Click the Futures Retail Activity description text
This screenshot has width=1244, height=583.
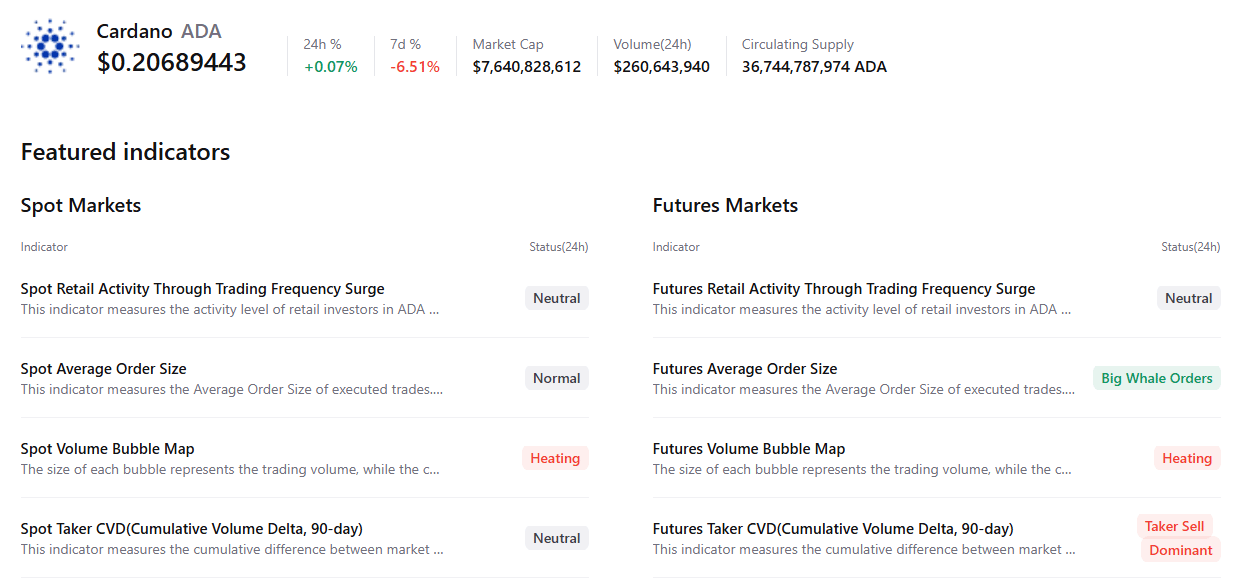862,310
